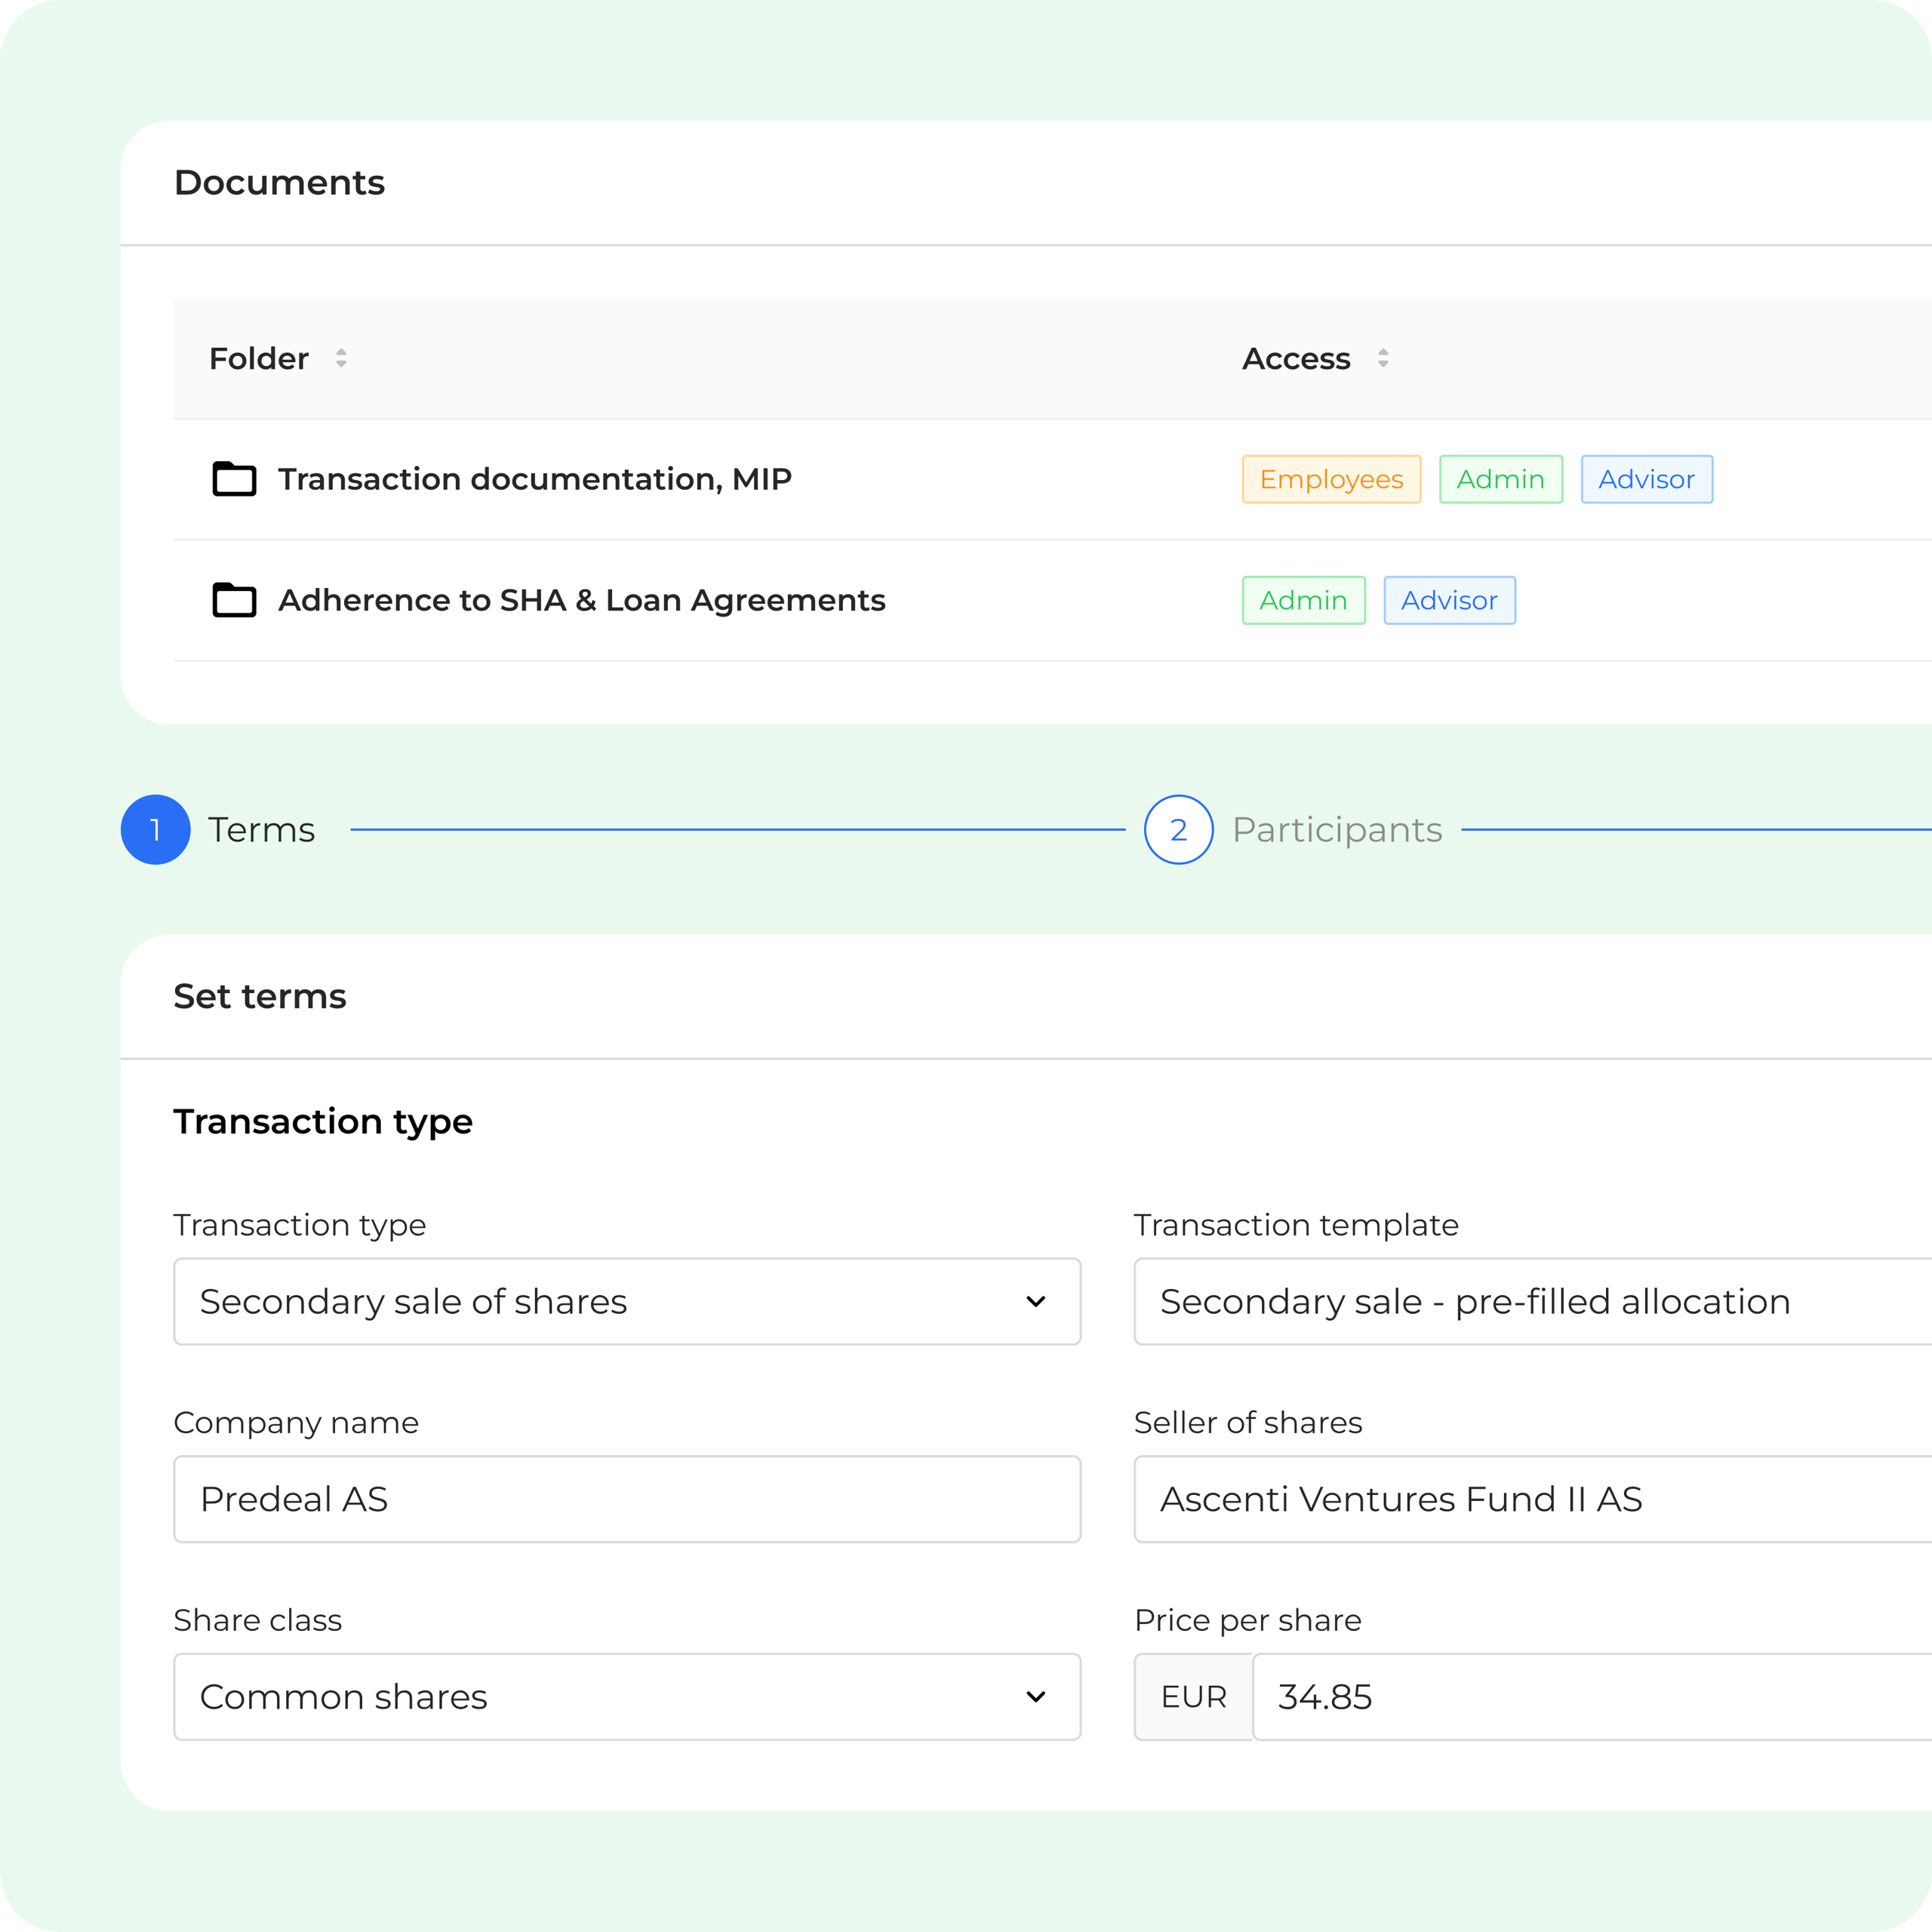The image size is (1932, 1932).
Task: Click Admin tag on Adherence to SHA row
Action: coord(1303,600)
